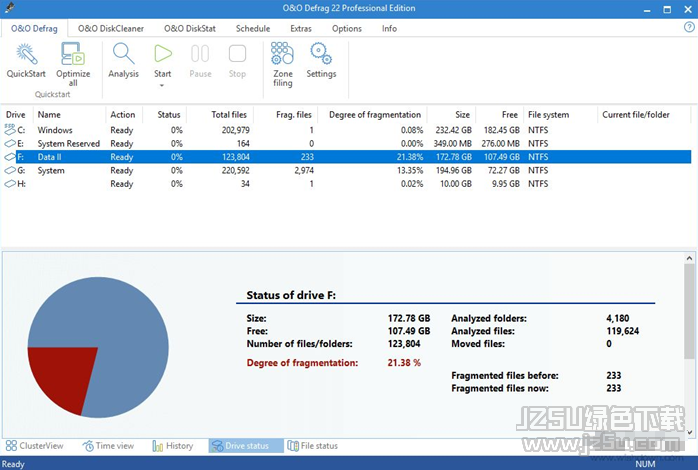Sort by the Action column header

coord(123,114)
